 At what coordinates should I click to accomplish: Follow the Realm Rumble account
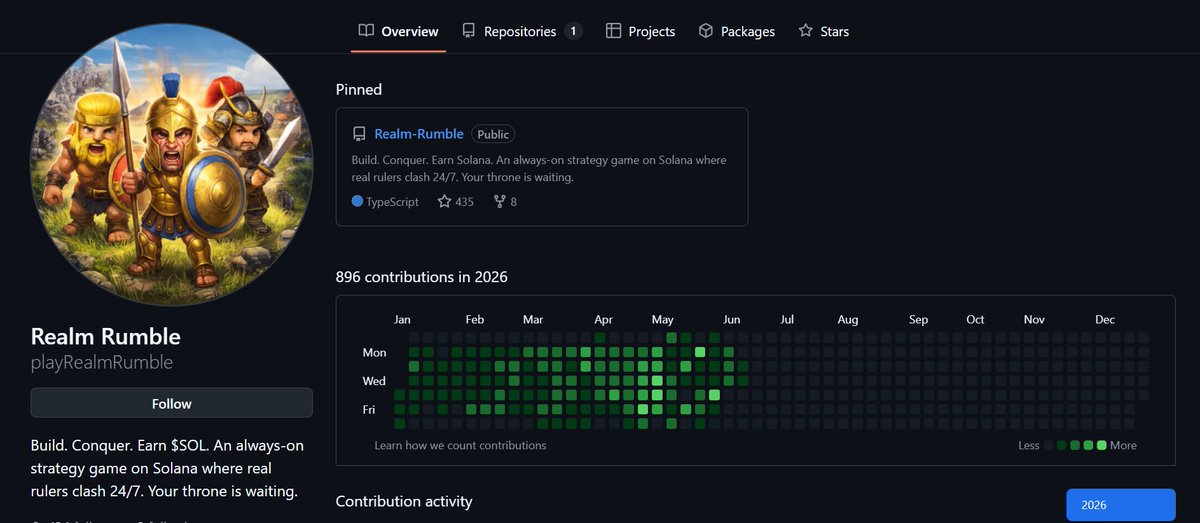coord(171,403)
